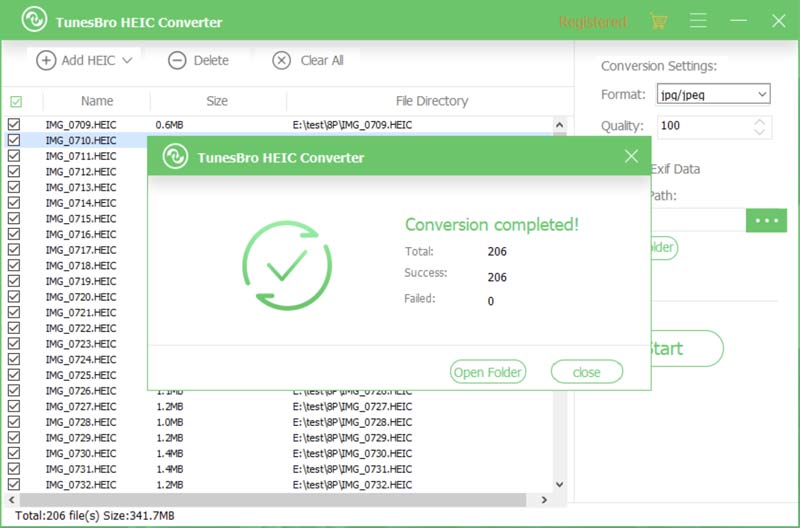800x528 pixels.
Task: Click the horizontal scrollbar thumb
Action: point(273,500)
